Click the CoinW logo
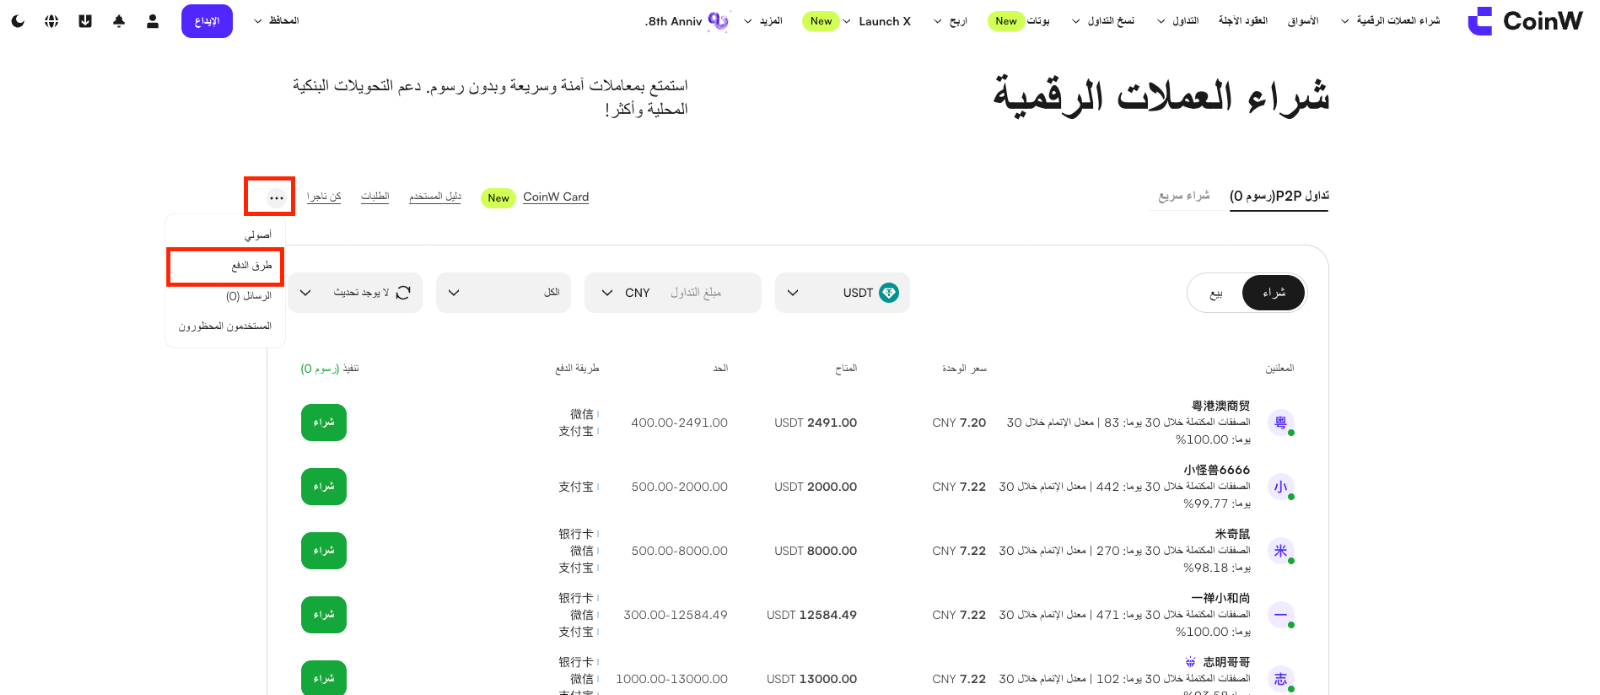The height and width of the screenshot is (695, 1600). click(1525, 21)
